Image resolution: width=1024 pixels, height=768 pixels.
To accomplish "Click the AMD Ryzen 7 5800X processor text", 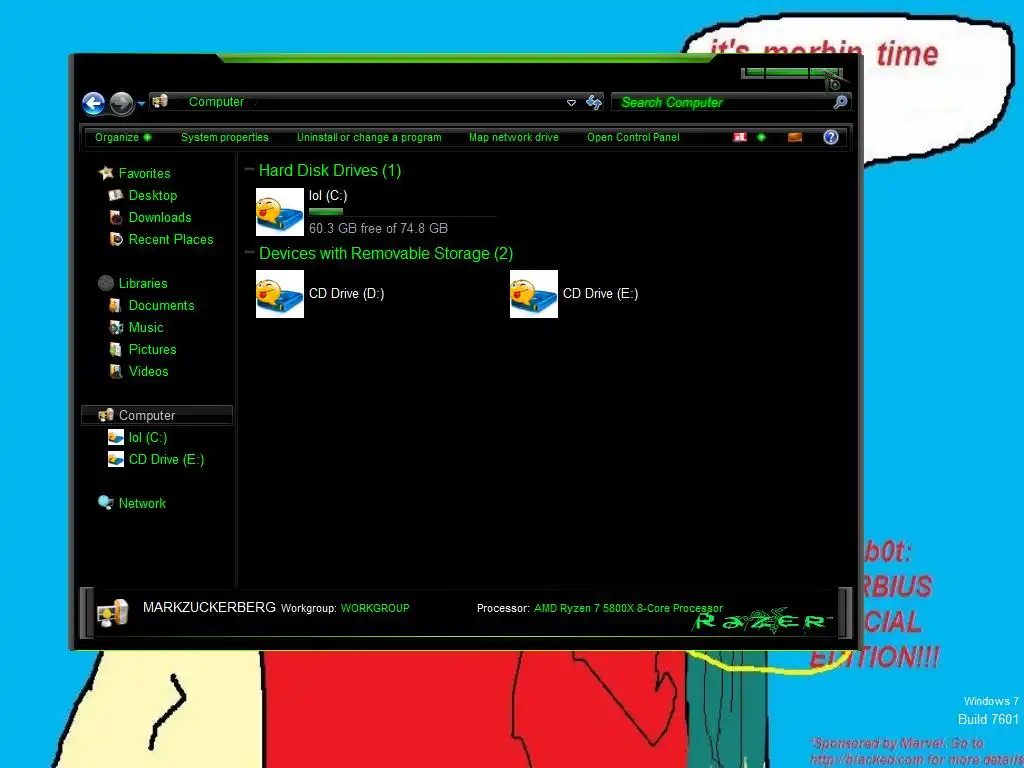I will pyautogui.click(x=628, y=608).
